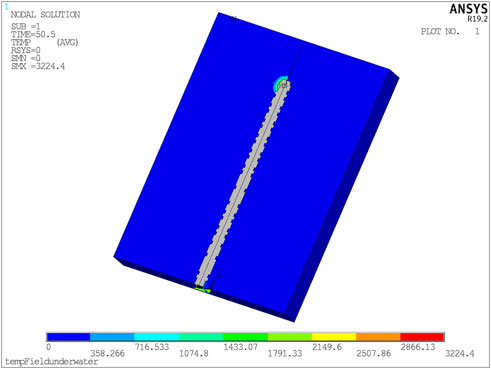The image size is (491, 369).
Task: Click the green spot at weld bottom
Action: tap(203, 289)
